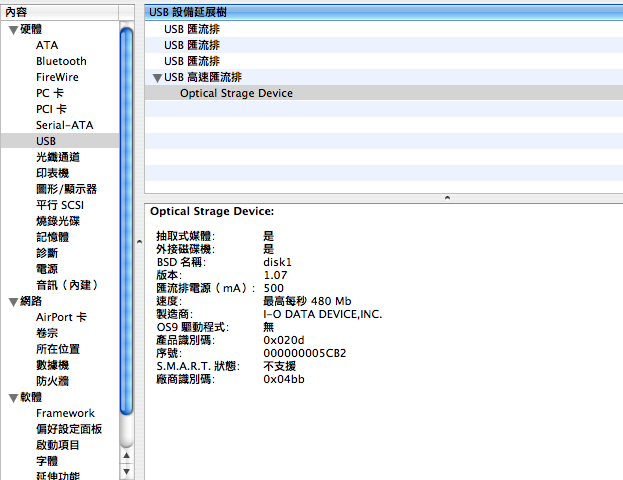Select the first USB 匯流排 row
Image resolution: width=623 pixels, height=480 pixels.
(383, 29)
